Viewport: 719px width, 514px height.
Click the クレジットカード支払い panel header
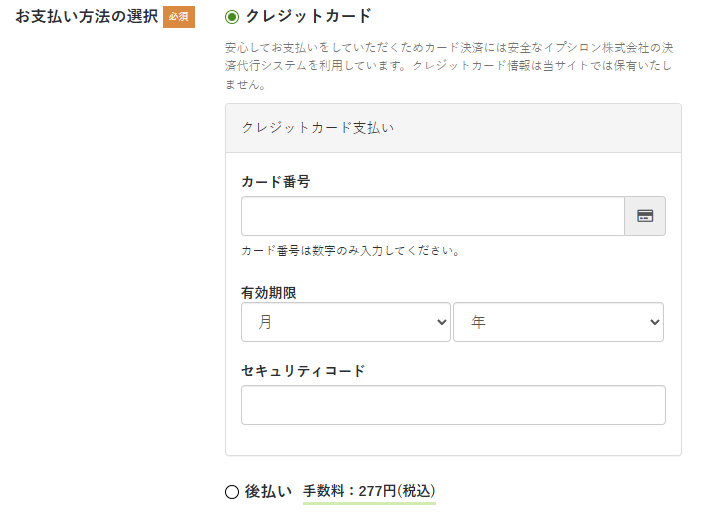[454, 128]
